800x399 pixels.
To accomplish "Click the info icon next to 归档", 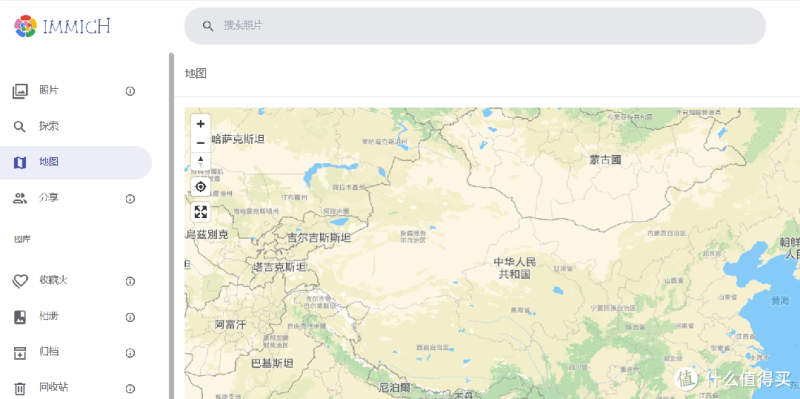I will 130,353.
